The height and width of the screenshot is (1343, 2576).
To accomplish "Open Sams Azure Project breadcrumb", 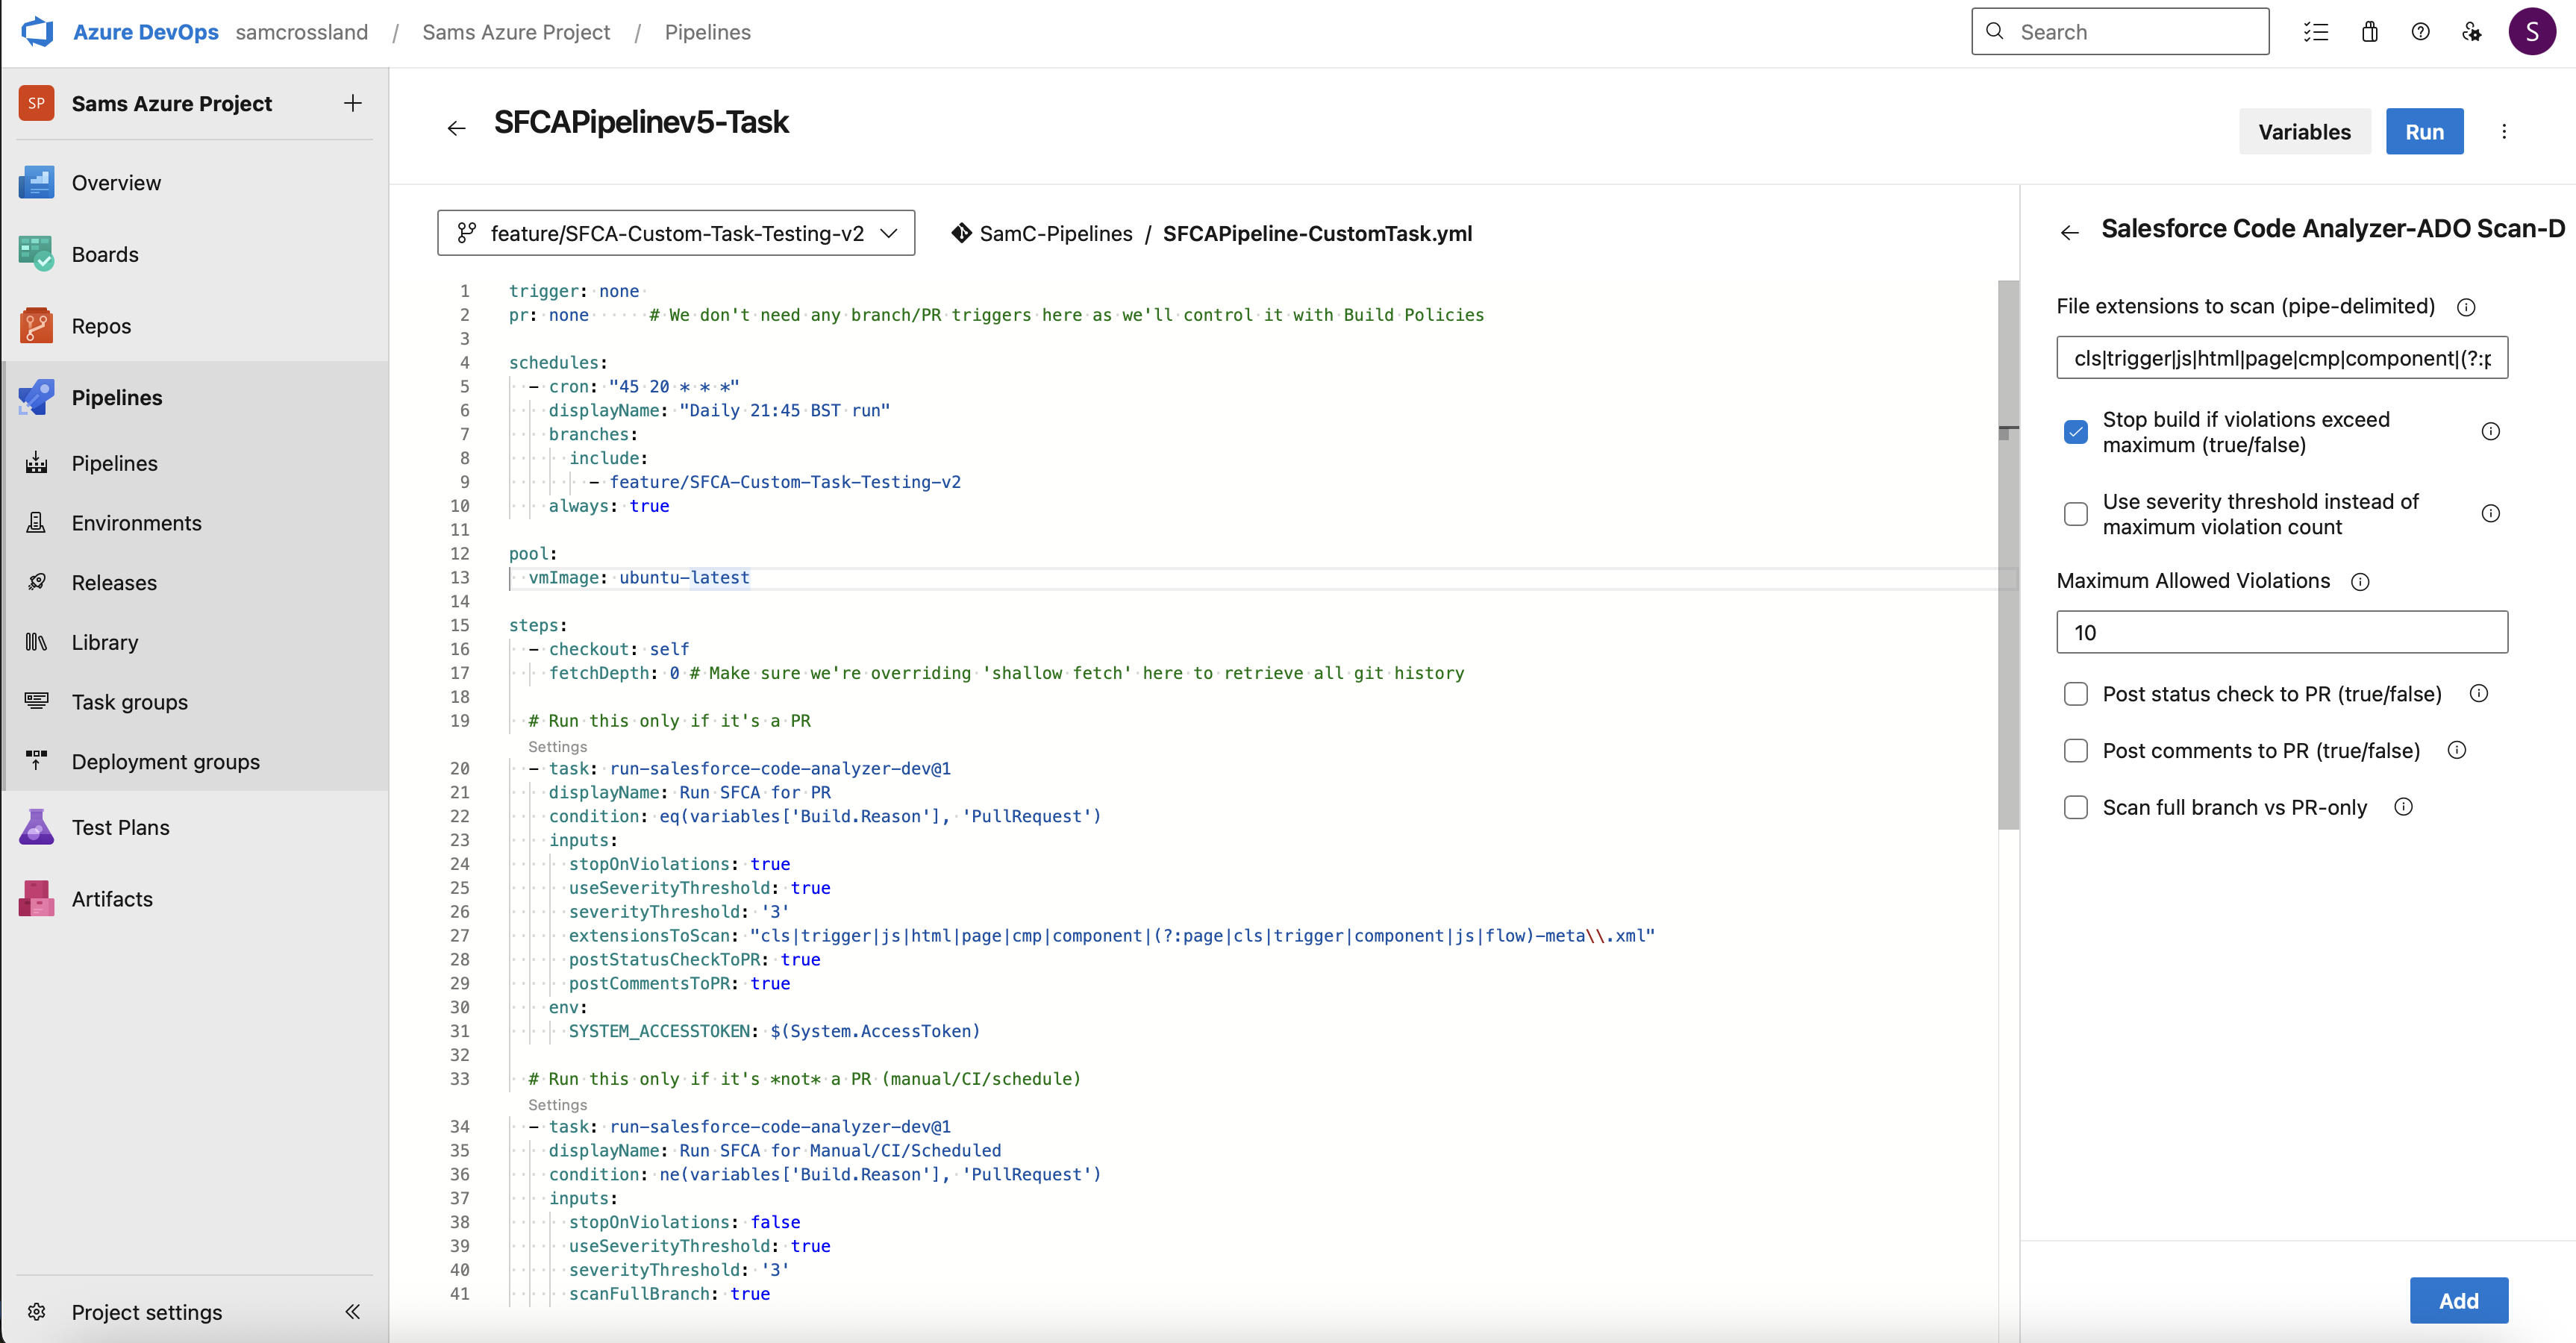I will click(516, 31).
